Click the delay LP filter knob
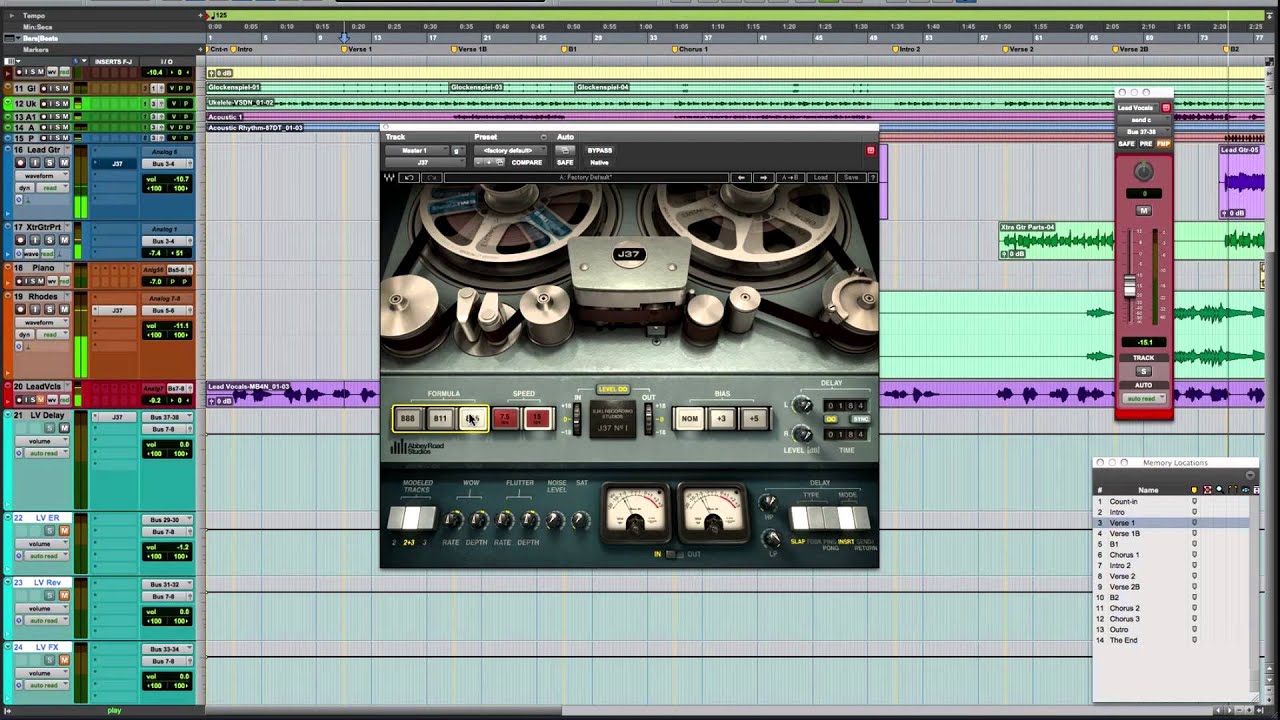This screenshot has width=1280, height=720. point(771,539)
